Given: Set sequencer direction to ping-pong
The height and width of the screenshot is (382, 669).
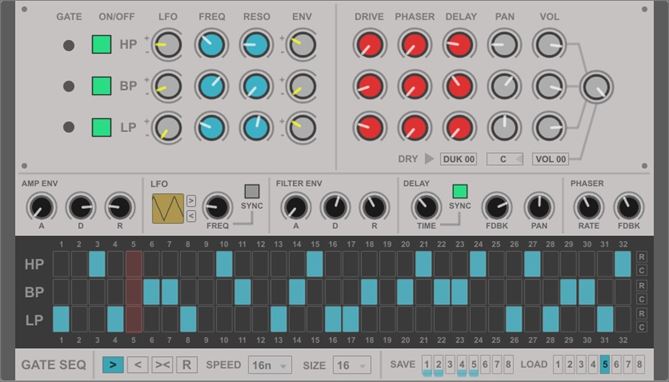Looking at the screenshot, I should 162,365.
